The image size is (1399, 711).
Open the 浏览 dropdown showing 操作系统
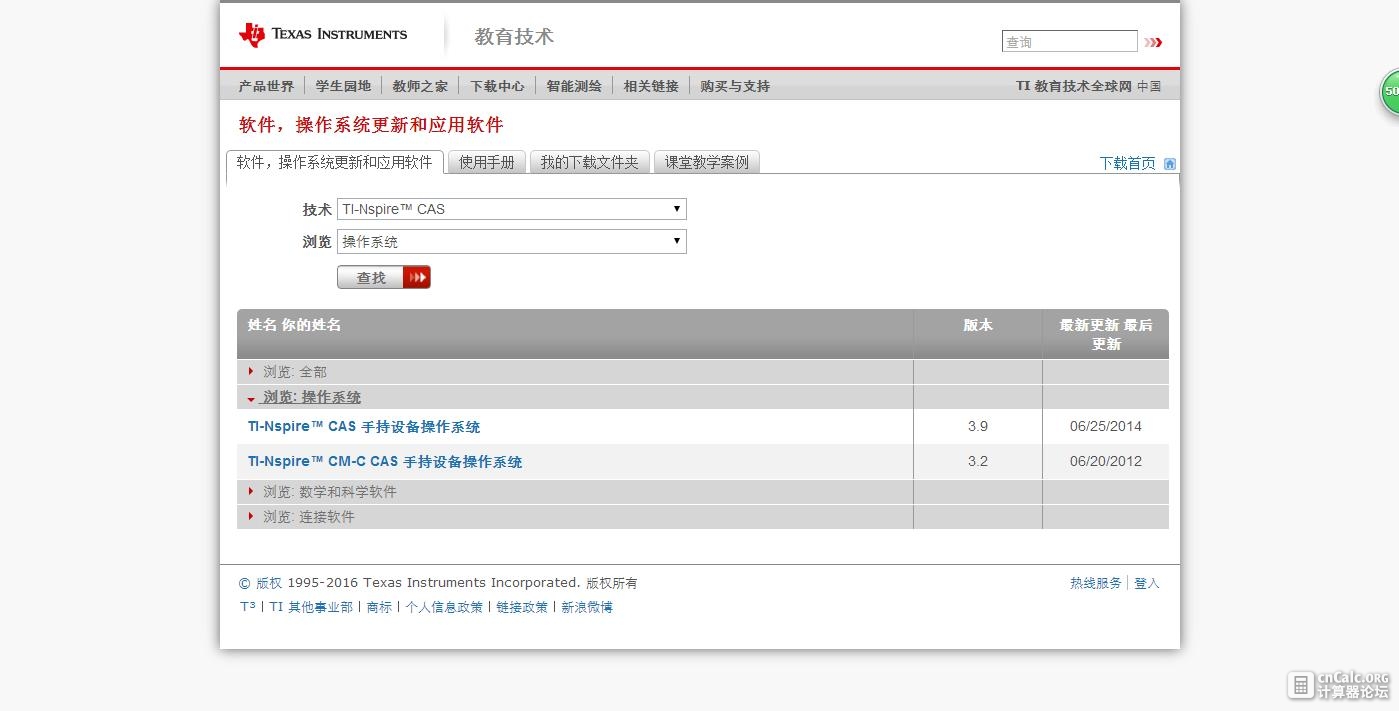(512, 241)
